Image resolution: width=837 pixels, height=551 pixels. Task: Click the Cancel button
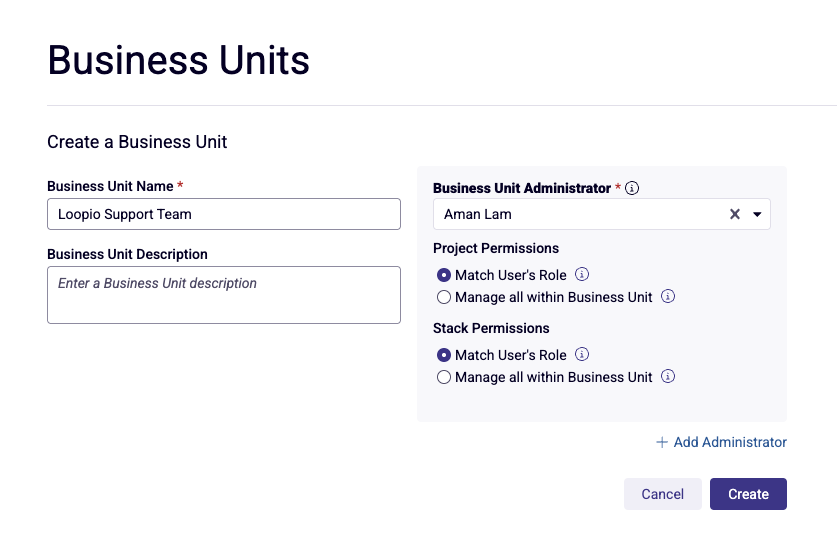click(x=662, y=494)
